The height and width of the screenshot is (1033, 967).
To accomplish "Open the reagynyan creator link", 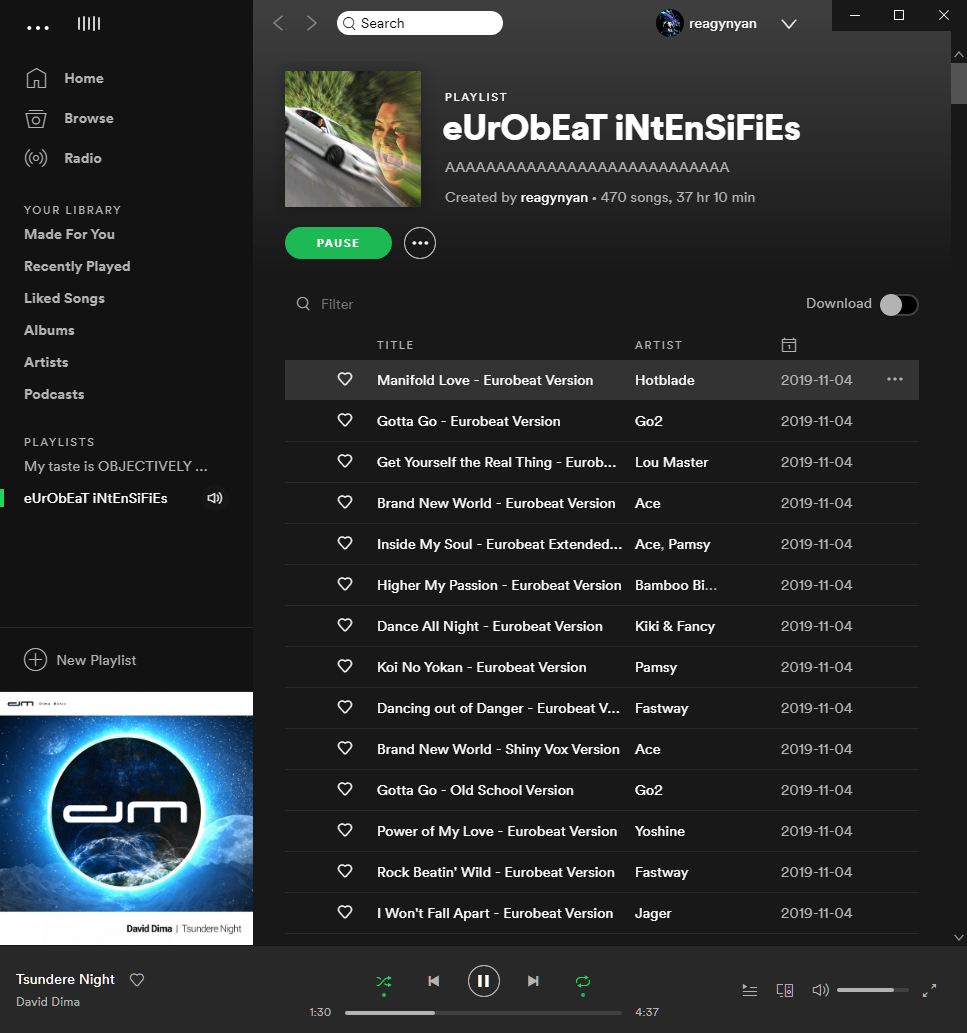I will tap(554, 198).
